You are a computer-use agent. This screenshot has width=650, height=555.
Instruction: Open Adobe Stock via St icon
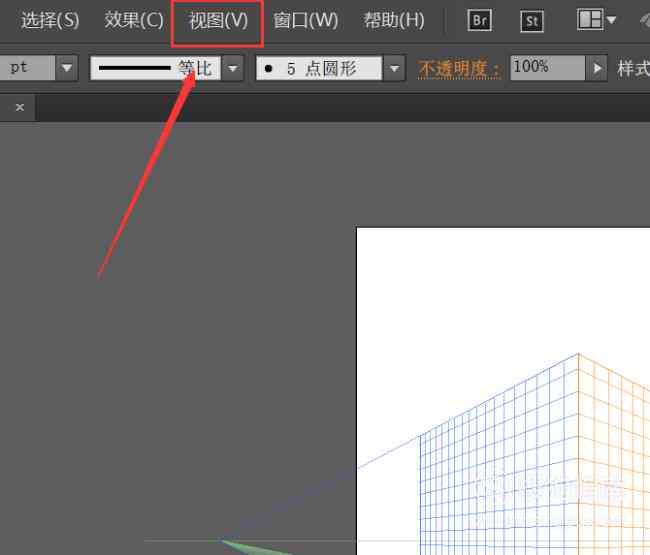pyautogui.click(x=532, y=21)
